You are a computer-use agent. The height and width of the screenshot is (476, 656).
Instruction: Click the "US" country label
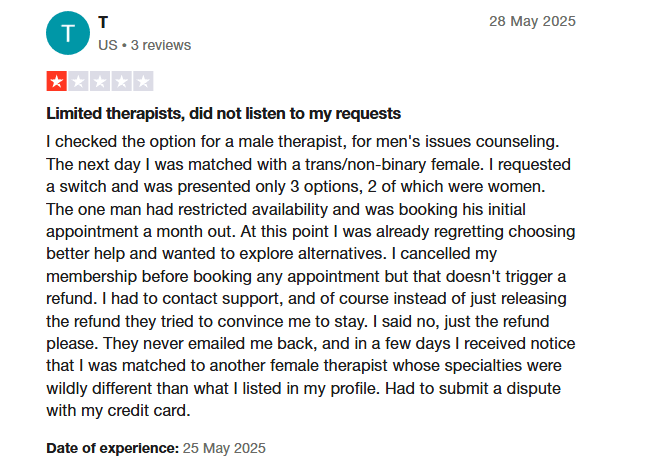coord(108,45)
